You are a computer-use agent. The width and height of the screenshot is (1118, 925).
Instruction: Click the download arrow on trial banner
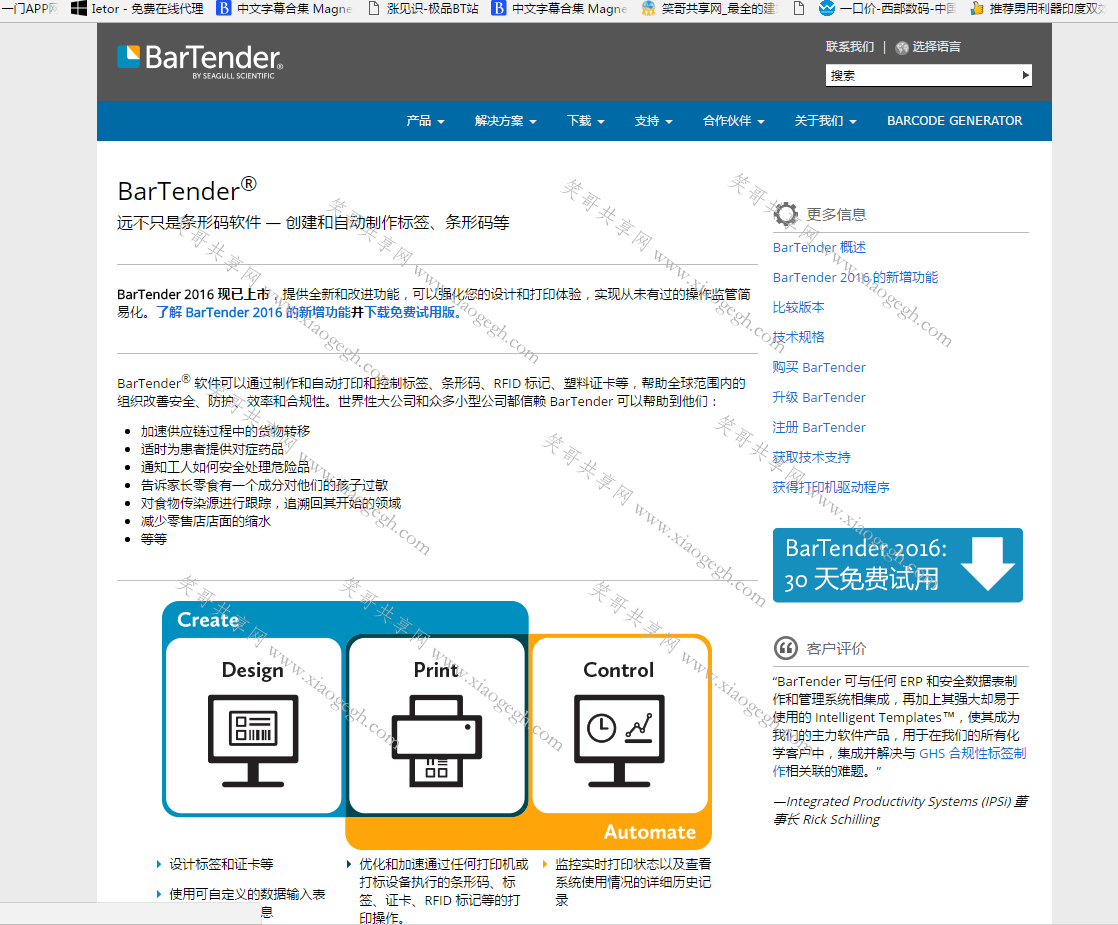(x=988, y=564)
